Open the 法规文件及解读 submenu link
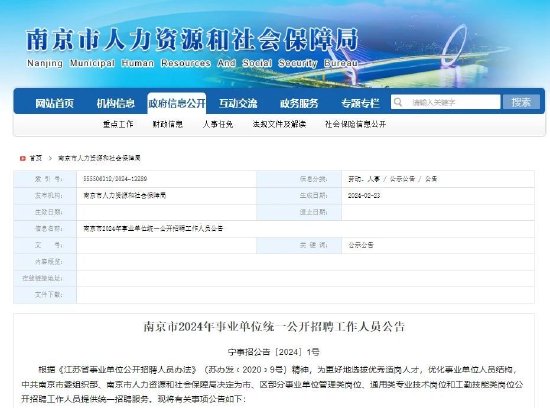 [x=279, y=124]
